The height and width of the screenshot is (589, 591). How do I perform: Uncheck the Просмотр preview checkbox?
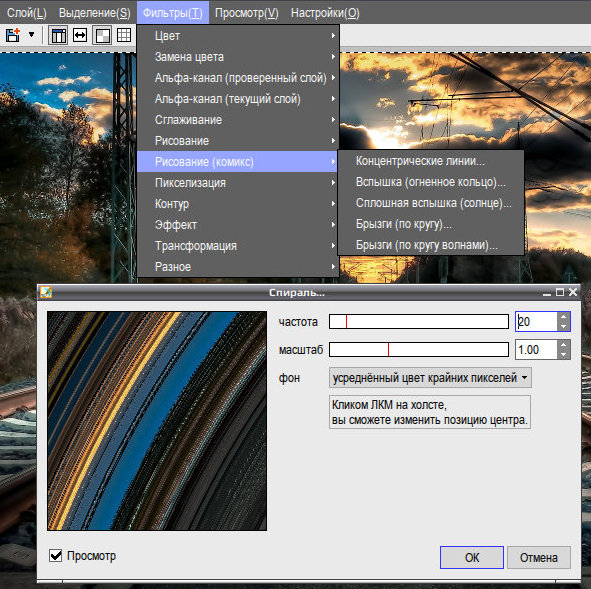(x=56, y=555)
